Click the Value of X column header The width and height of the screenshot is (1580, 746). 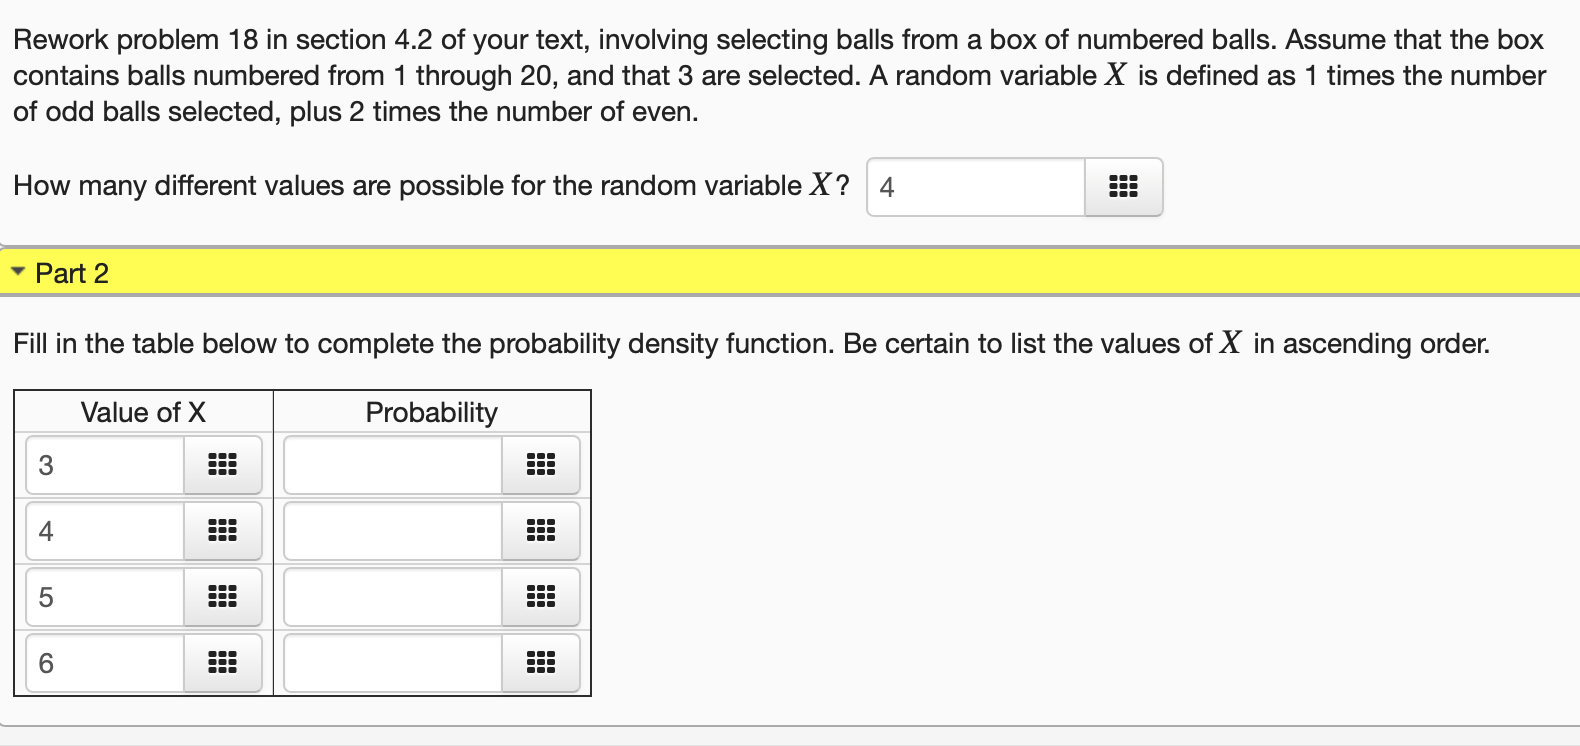pyautogui.click(x=143, y=411)
